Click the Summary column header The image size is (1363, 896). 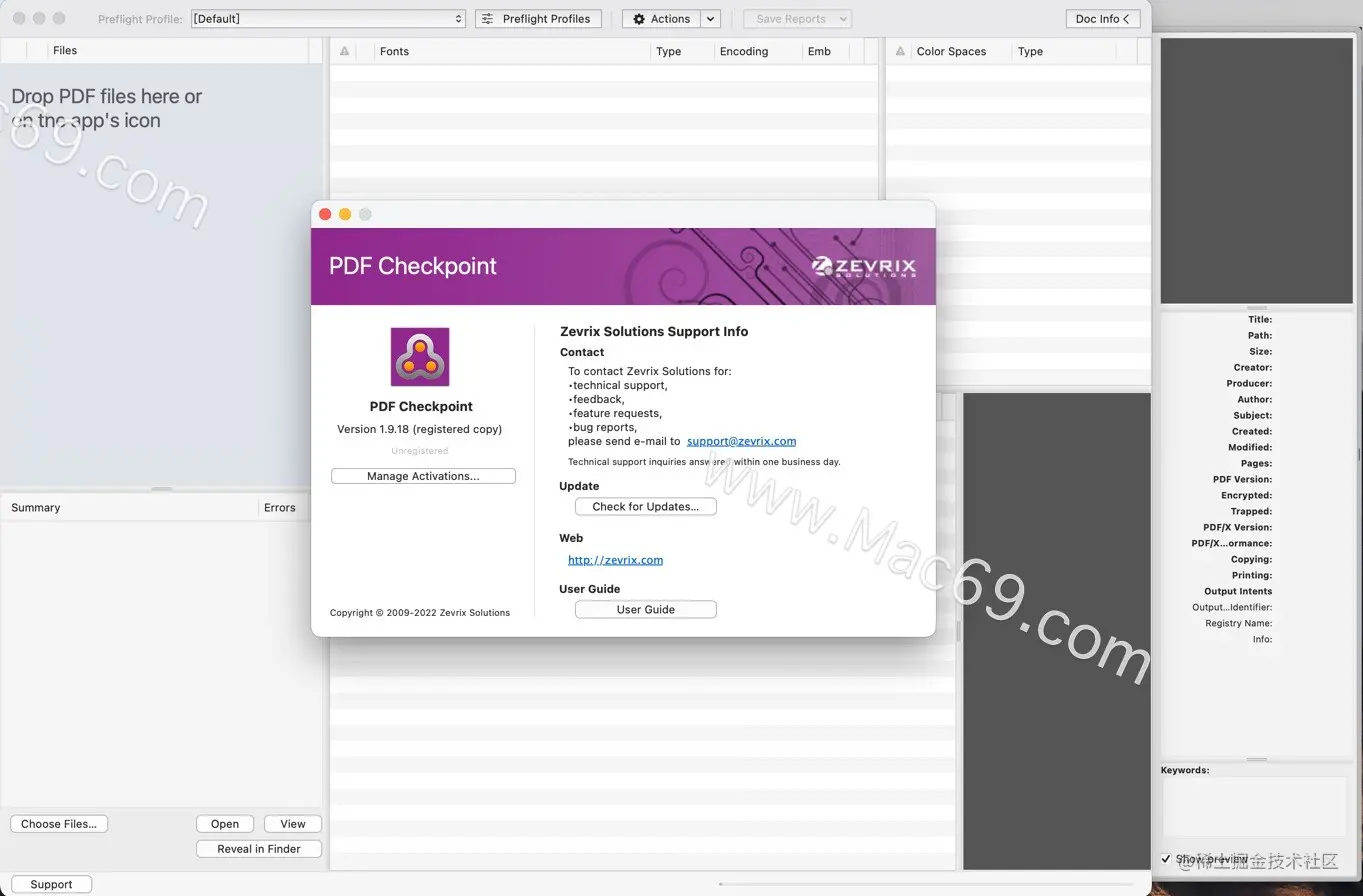pos(130,508)
